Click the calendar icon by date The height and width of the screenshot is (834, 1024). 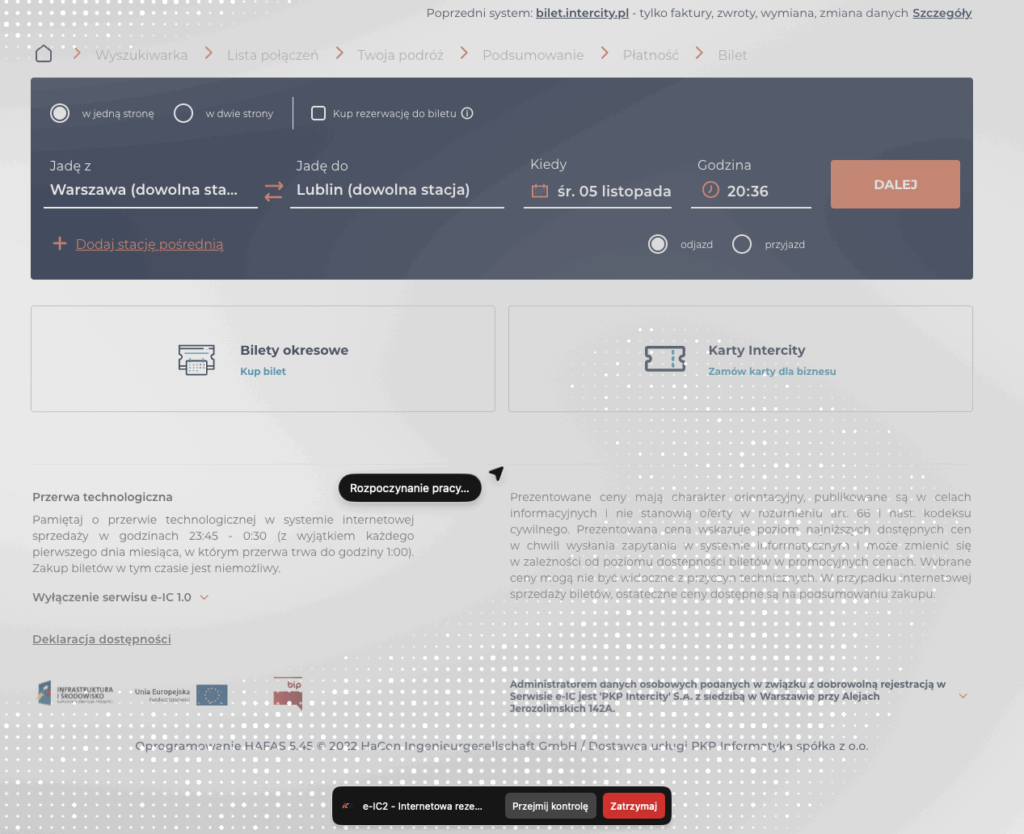tap(539, 191)
